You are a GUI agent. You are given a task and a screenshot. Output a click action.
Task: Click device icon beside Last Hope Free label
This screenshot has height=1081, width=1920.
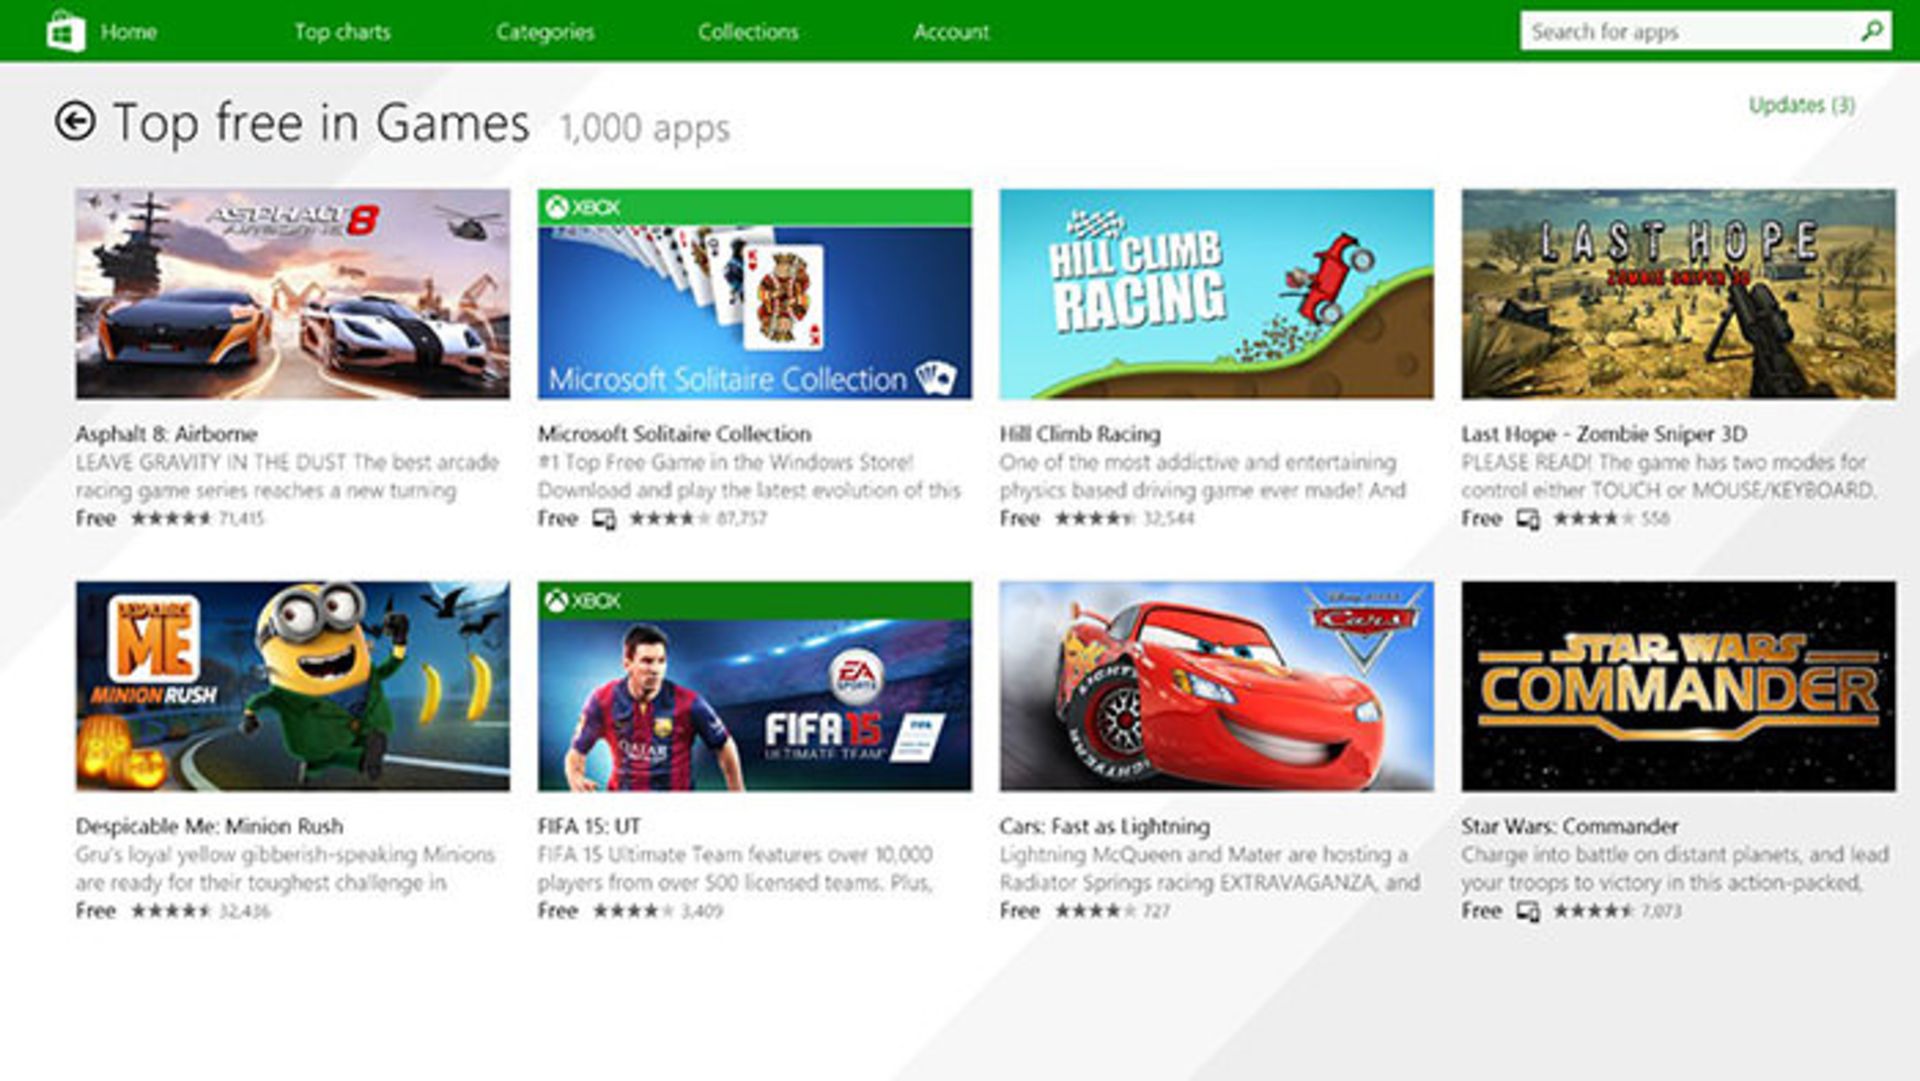click(x=1527, y=519)
